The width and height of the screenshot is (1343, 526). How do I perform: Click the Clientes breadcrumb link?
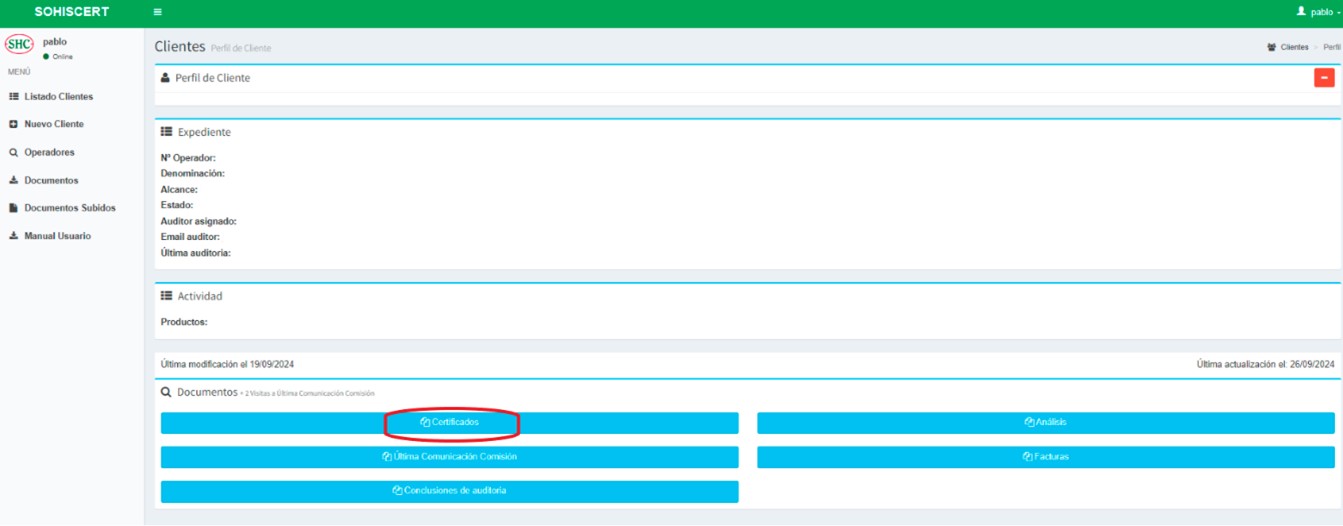tap(1293, 47)
